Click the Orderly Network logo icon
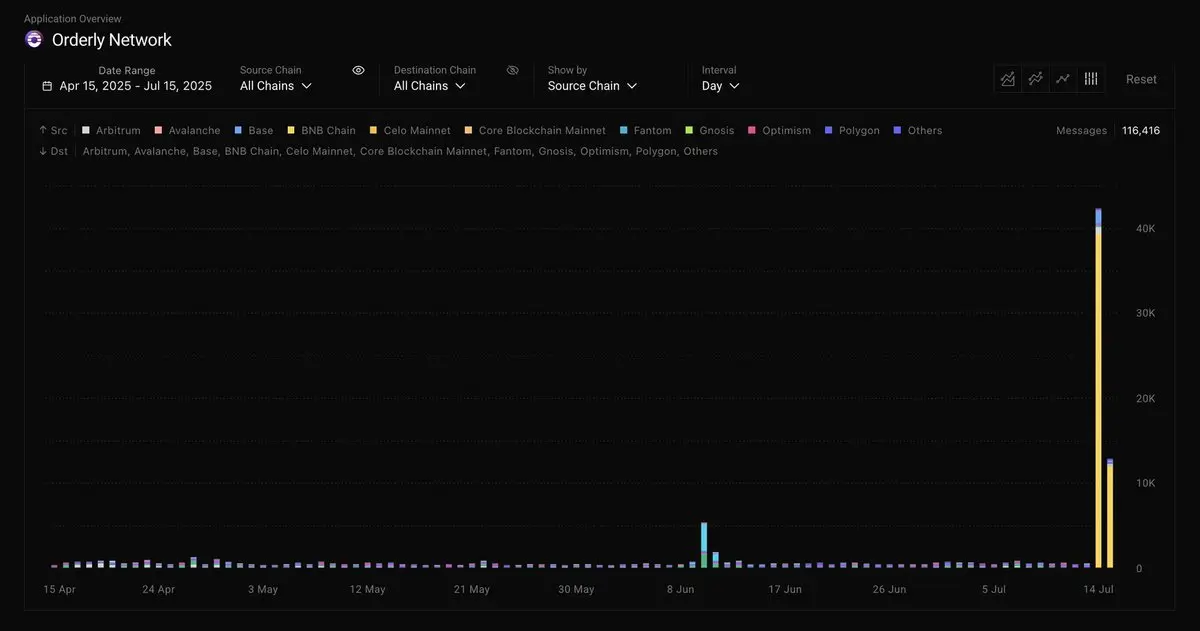 pos(34,40)
